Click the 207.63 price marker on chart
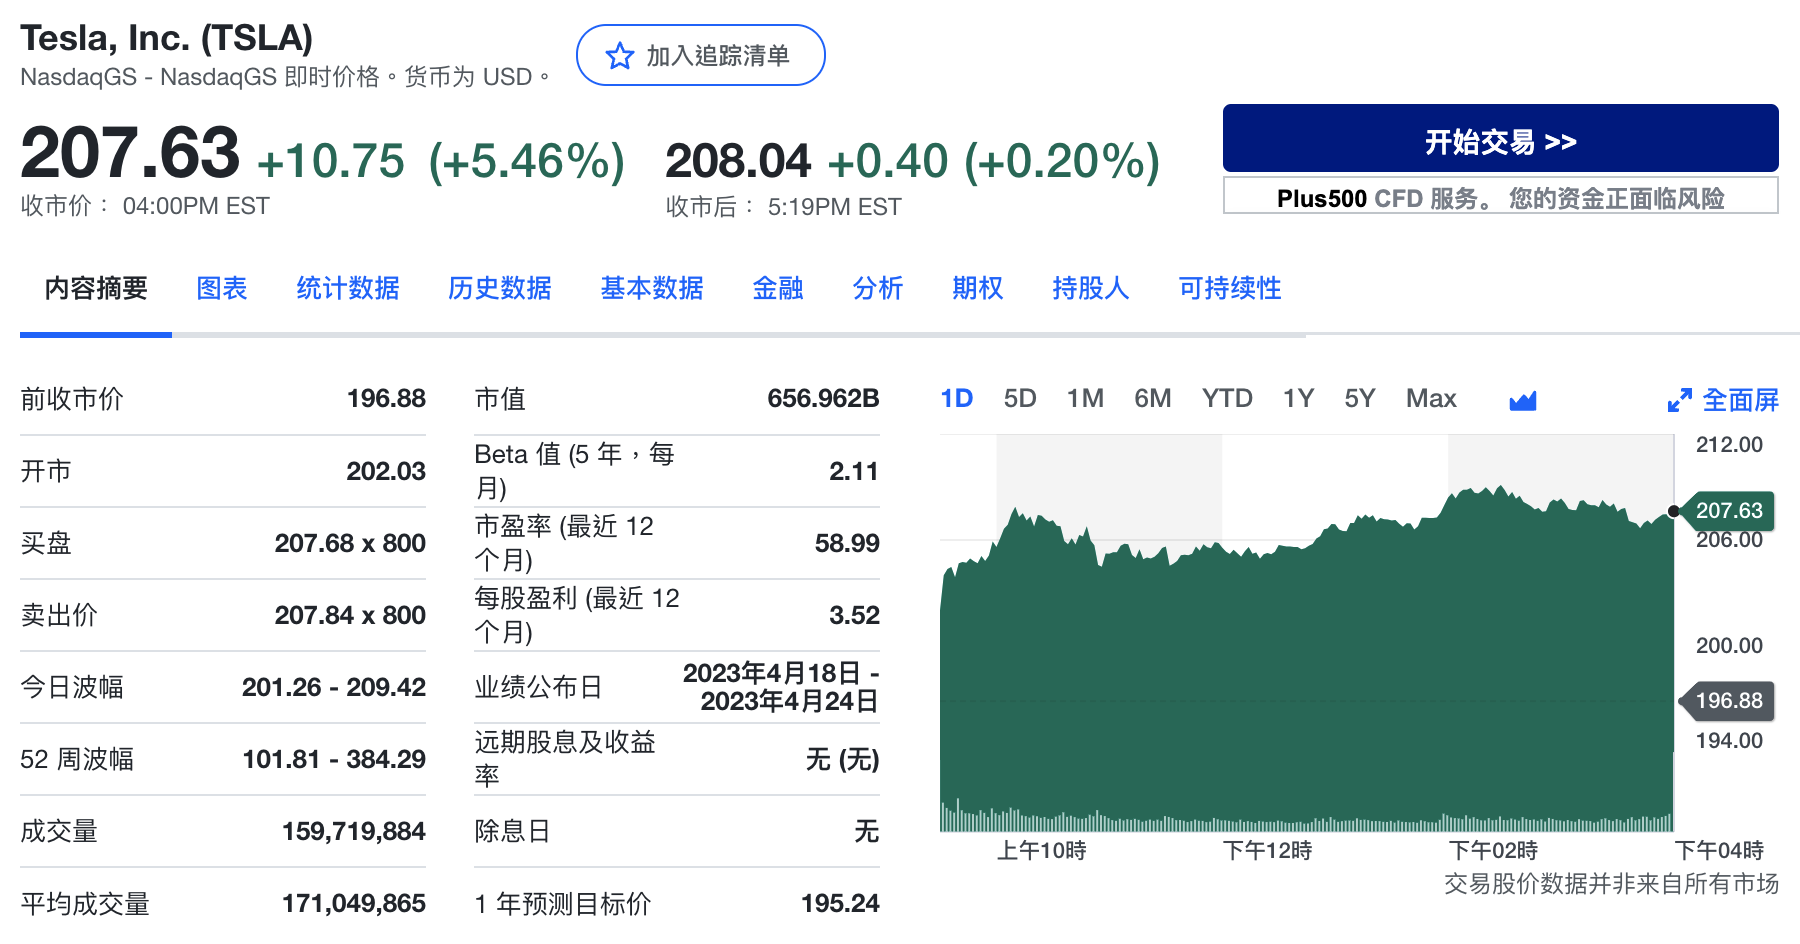Viewport: 1800px width, 944px height. click(1728, 511)
